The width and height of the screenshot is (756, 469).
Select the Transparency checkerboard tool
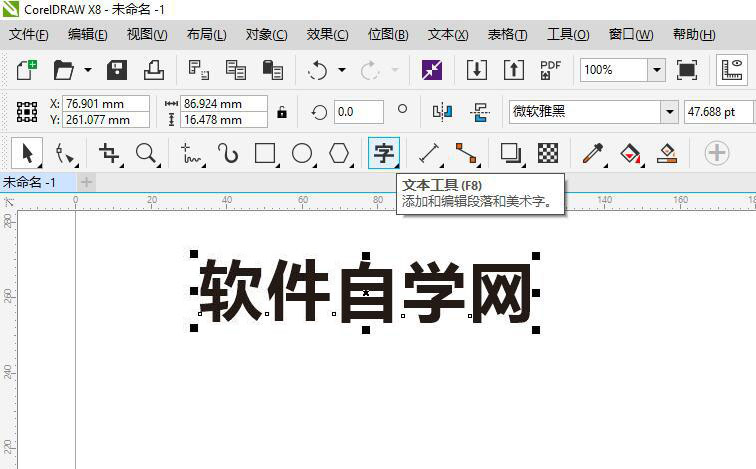tap(548, 153)
